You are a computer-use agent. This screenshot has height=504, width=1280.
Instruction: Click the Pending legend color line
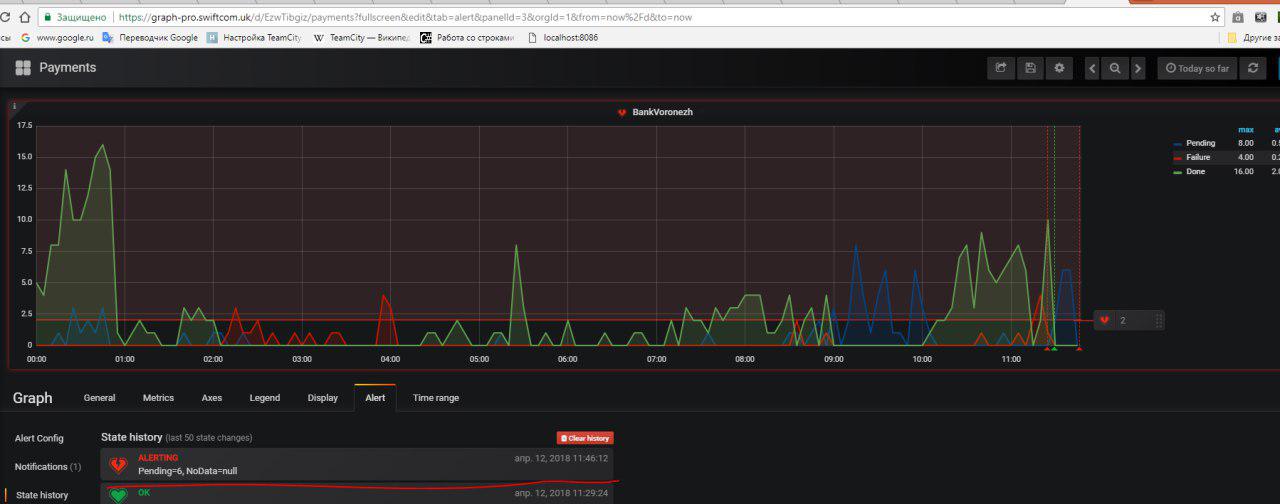1178,143
